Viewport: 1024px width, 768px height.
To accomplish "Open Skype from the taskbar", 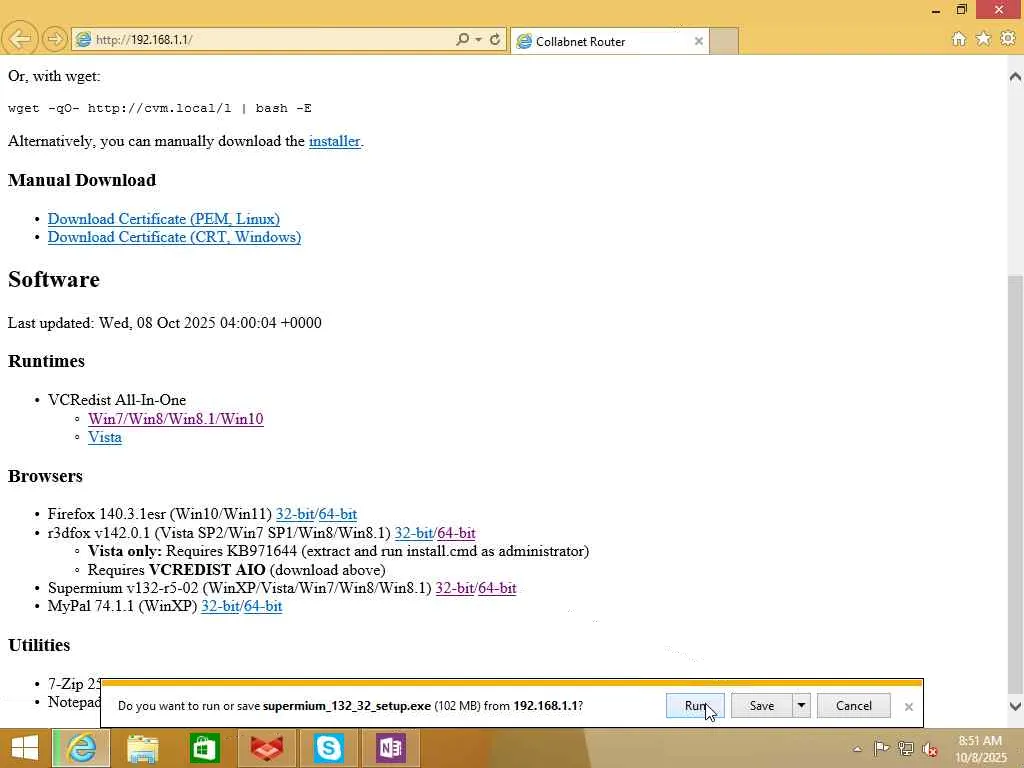I will [328, 748].
